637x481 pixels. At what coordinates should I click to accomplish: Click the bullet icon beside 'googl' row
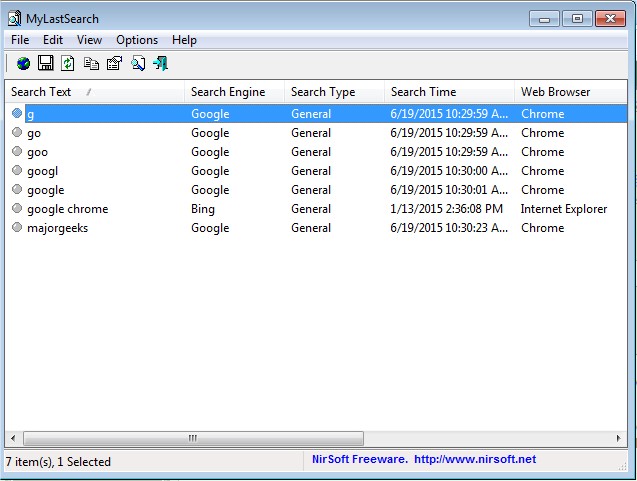click(x=17, y=170)
